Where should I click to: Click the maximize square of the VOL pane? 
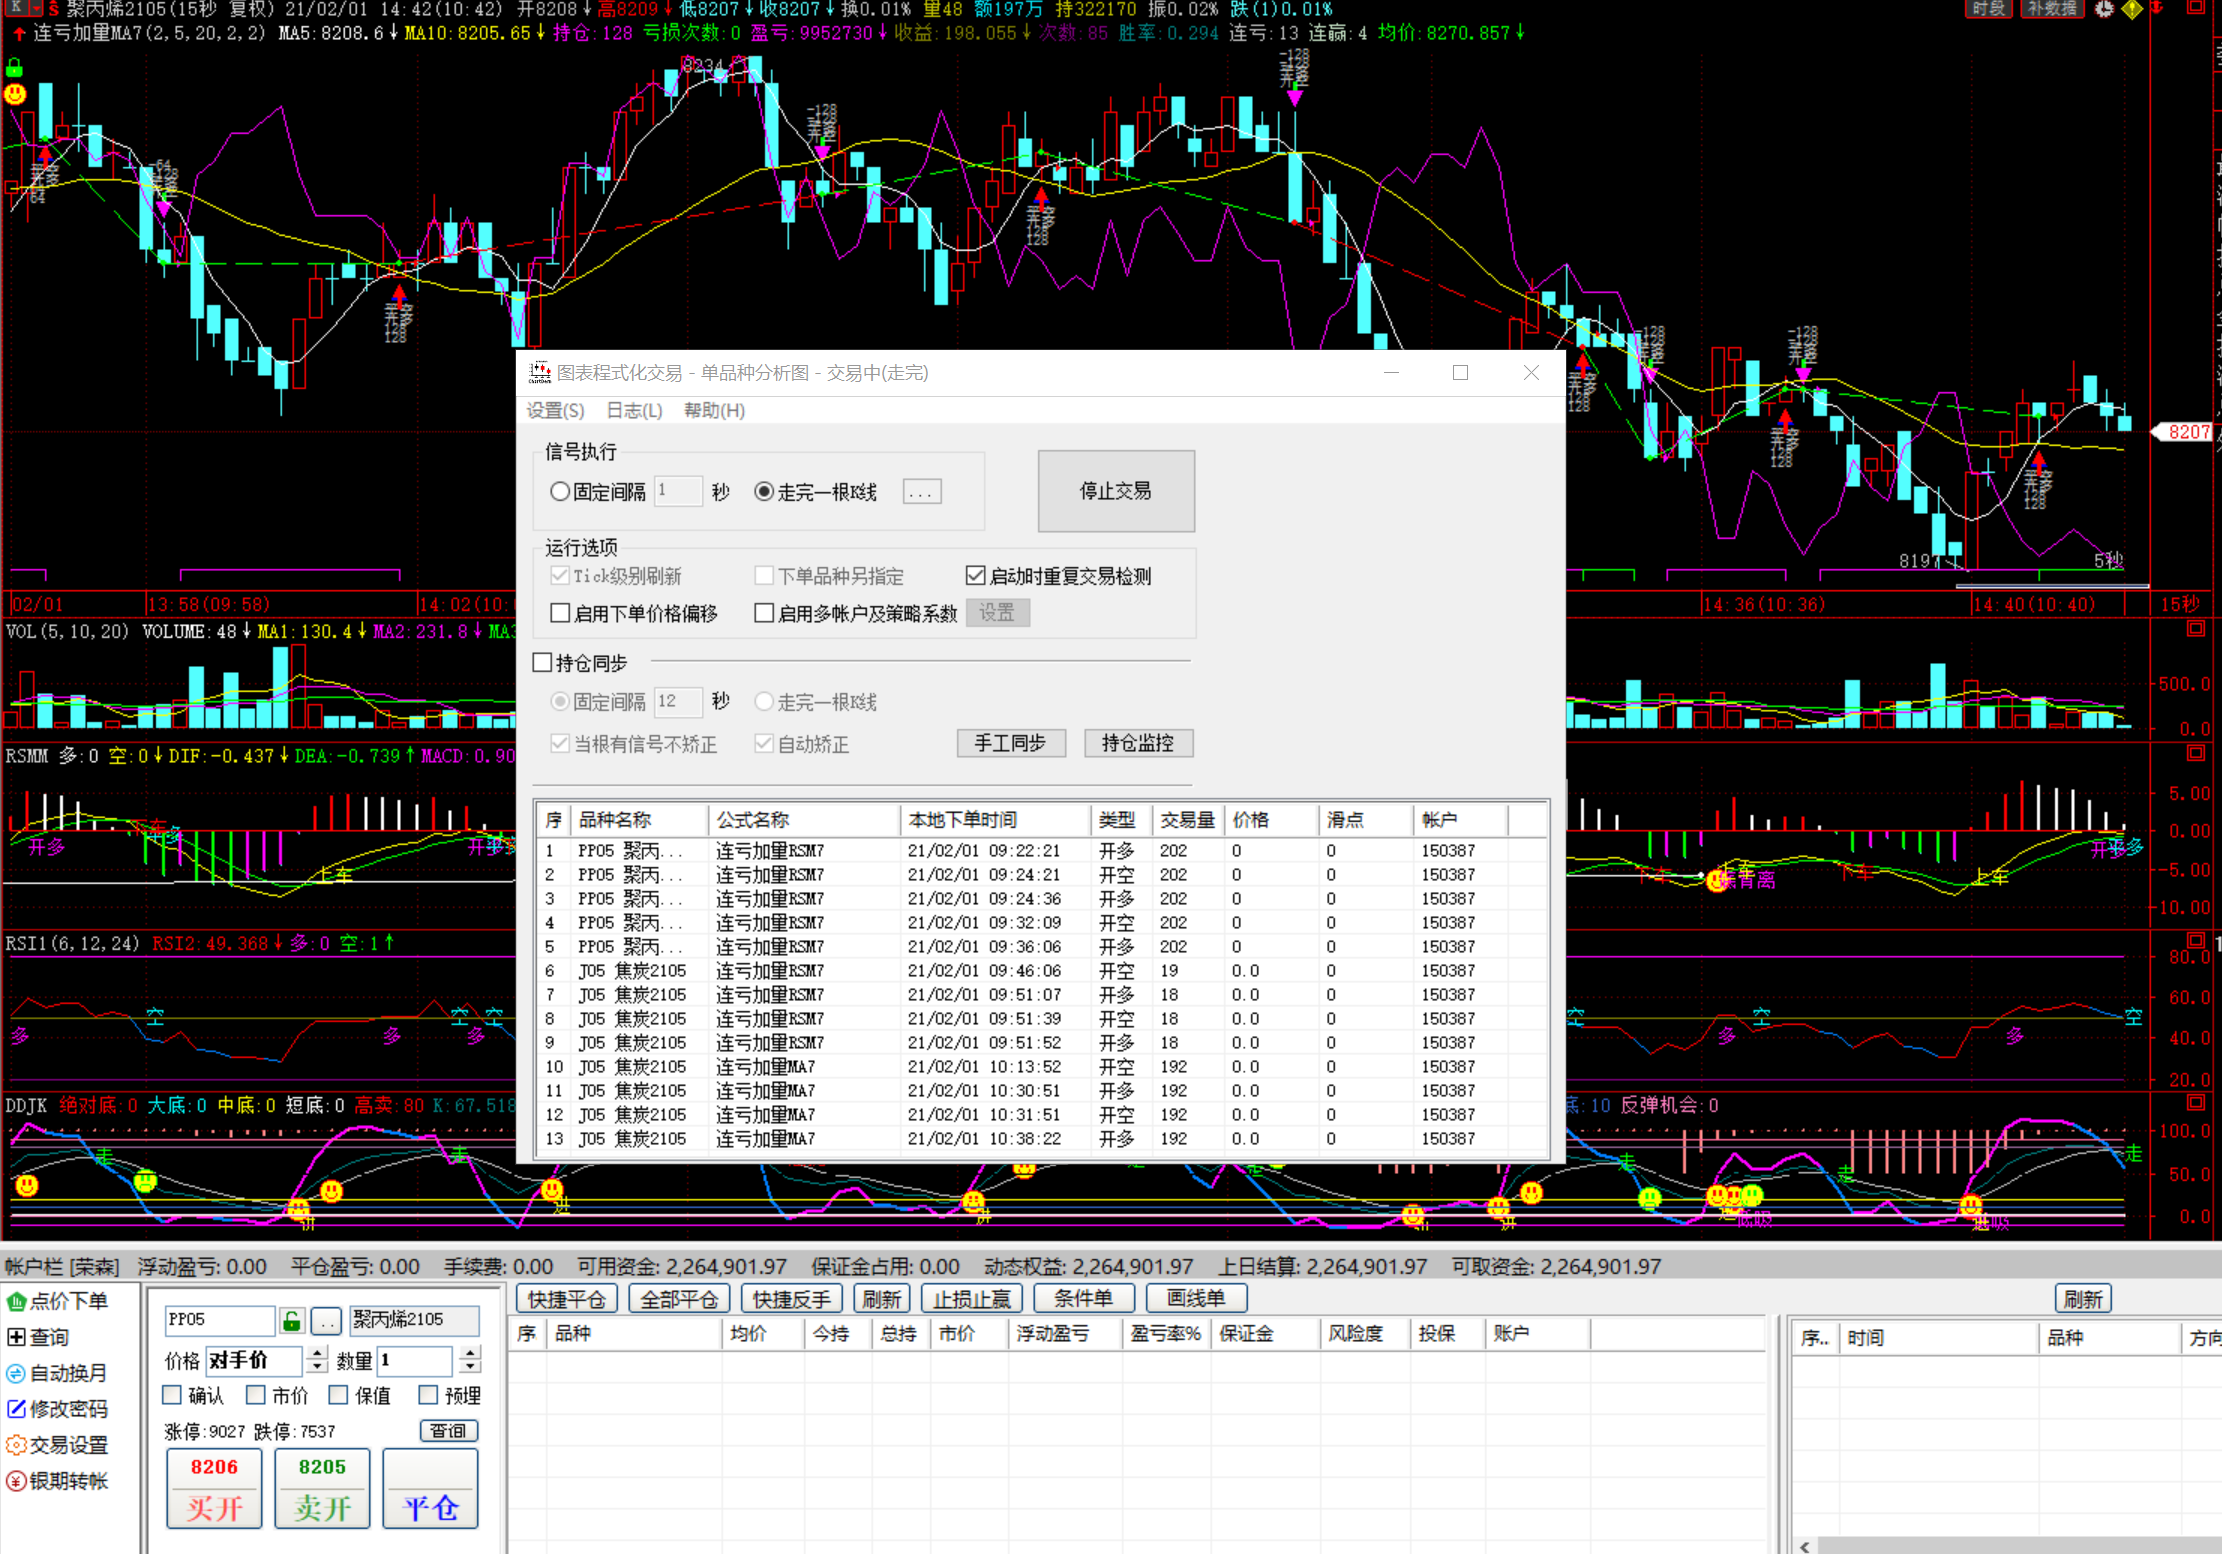click(x=2196, y=629)
